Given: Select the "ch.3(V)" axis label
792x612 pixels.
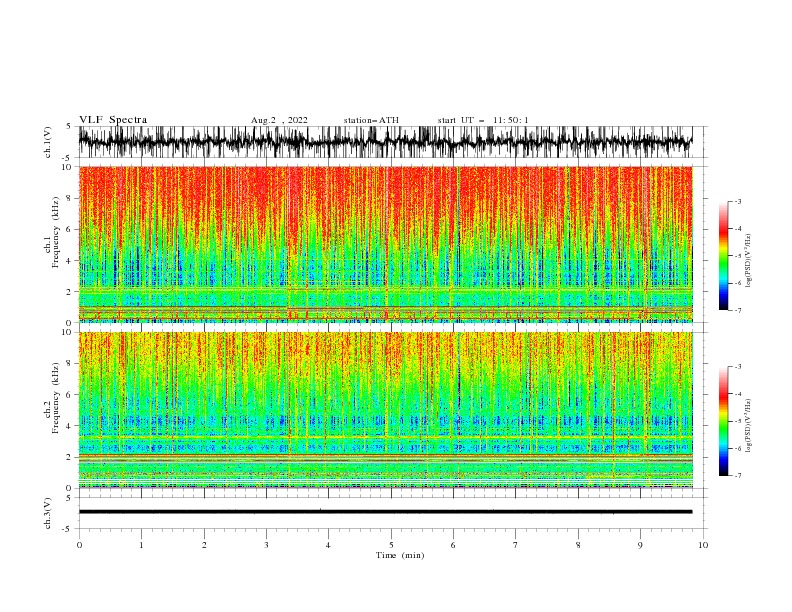Looking at the screenshot, I should [x=48, y=513].
